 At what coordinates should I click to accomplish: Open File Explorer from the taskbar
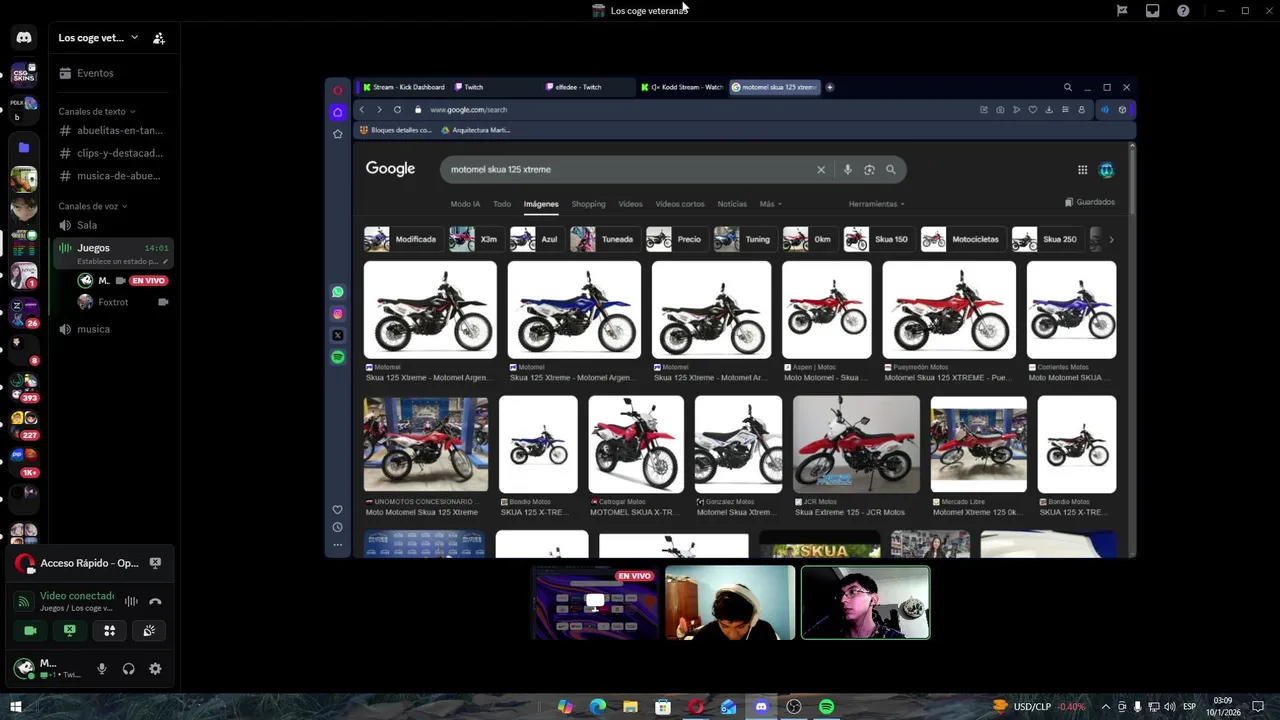(x=630, y=707)
